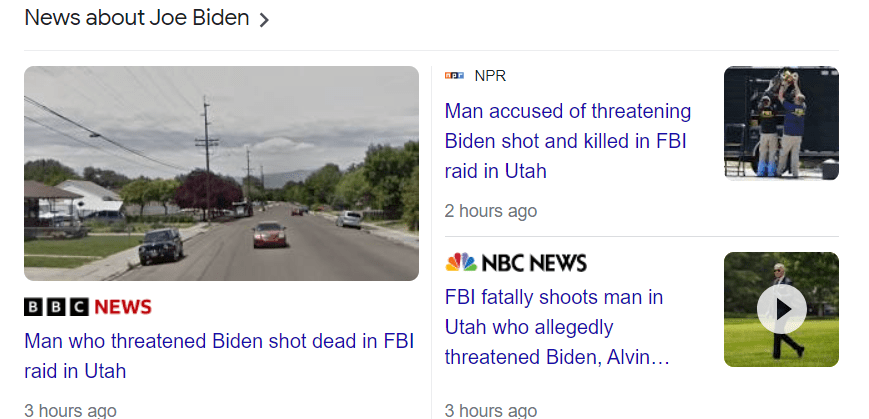Image resolution: width=869 pixels, height=419 pixels.
Task: Open "Man who threatened Biden shot dead" article
Action: click(218, 355)
